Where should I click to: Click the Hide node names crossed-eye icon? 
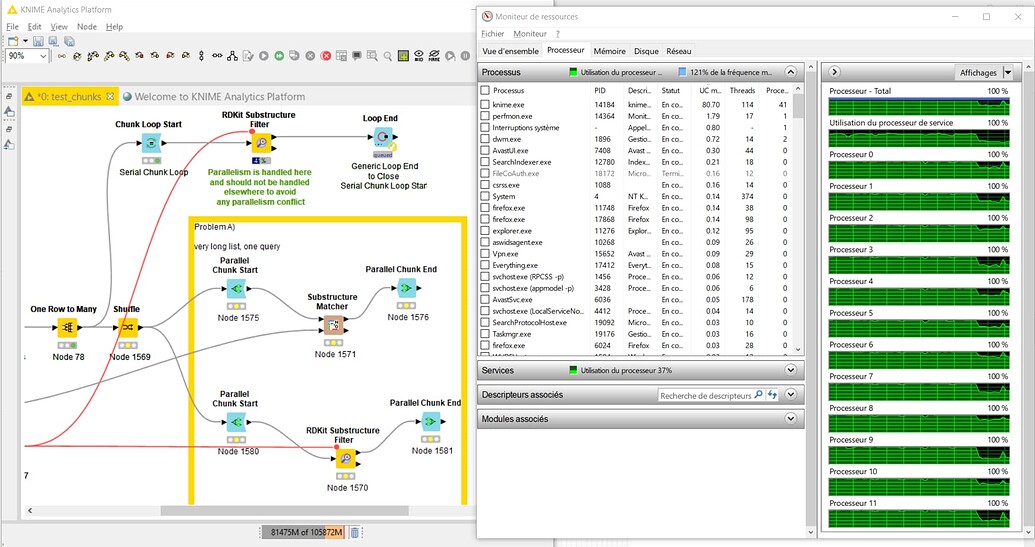(434, 56)
